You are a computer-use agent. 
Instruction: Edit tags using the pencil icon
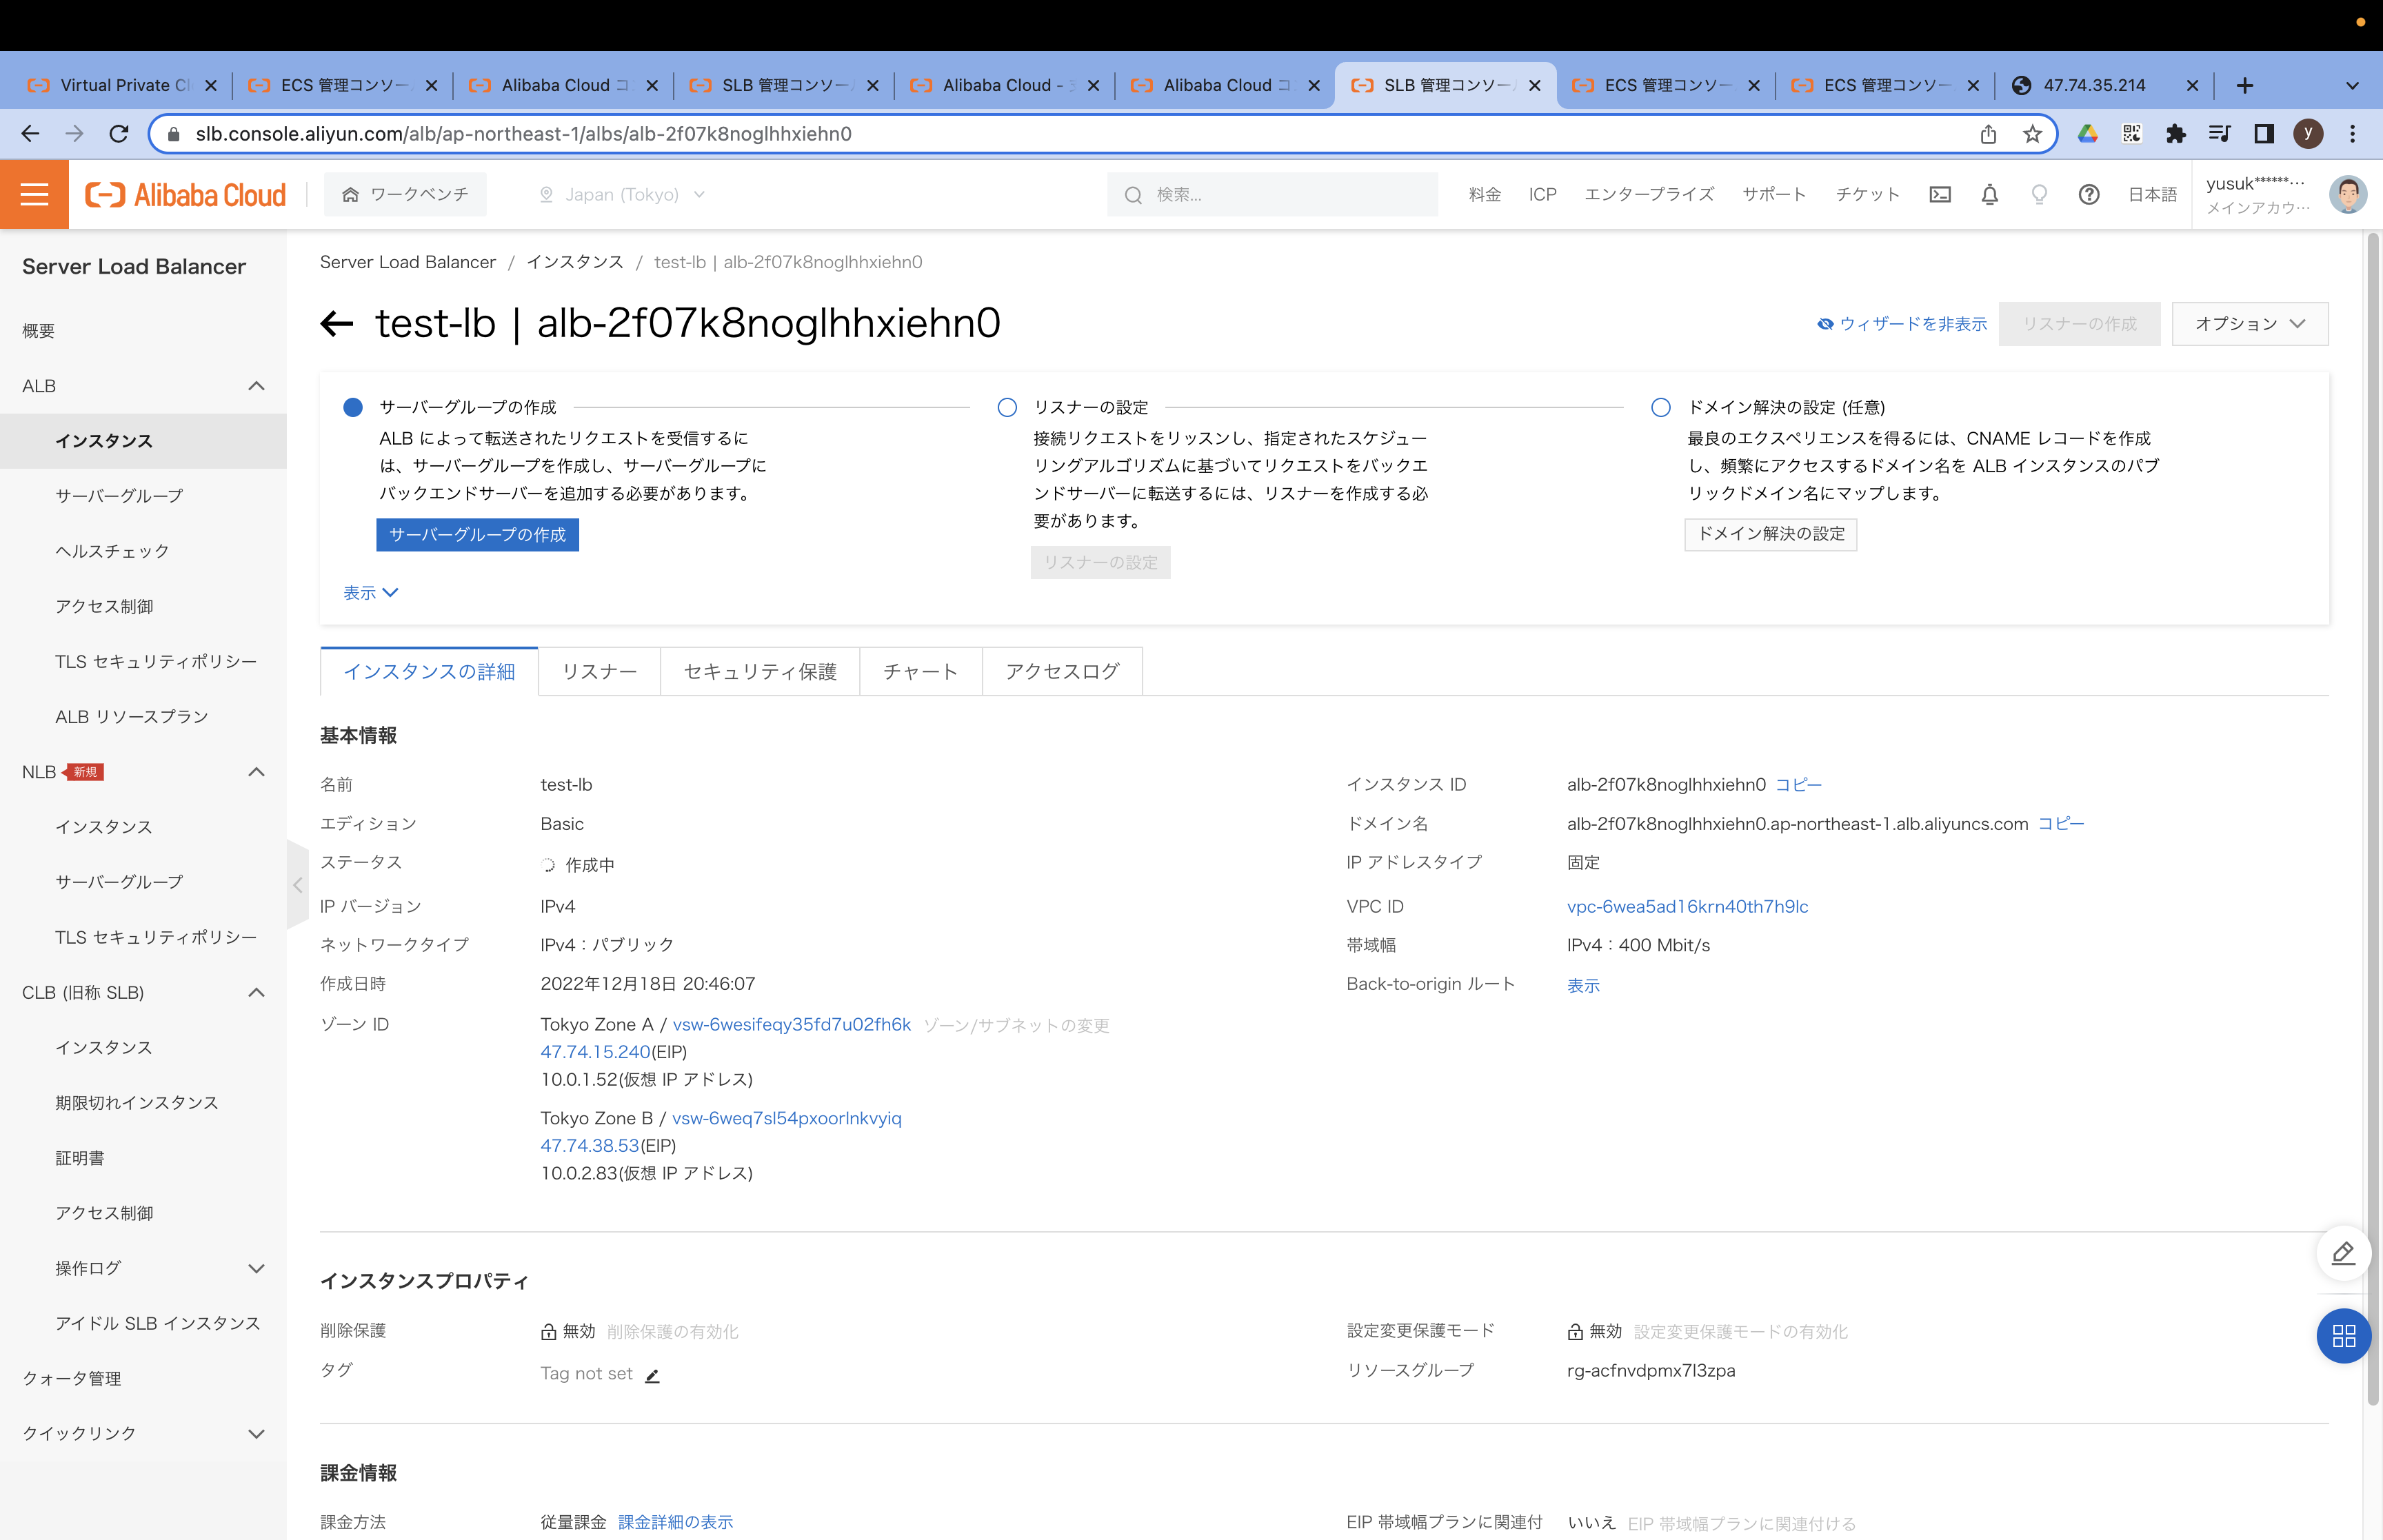pos(653,1376)
